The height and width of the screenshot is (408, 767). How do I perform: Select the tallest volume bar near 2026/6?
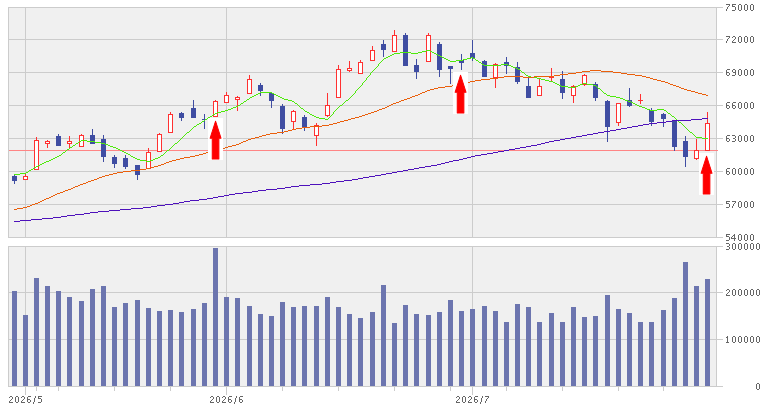[215, 317]
